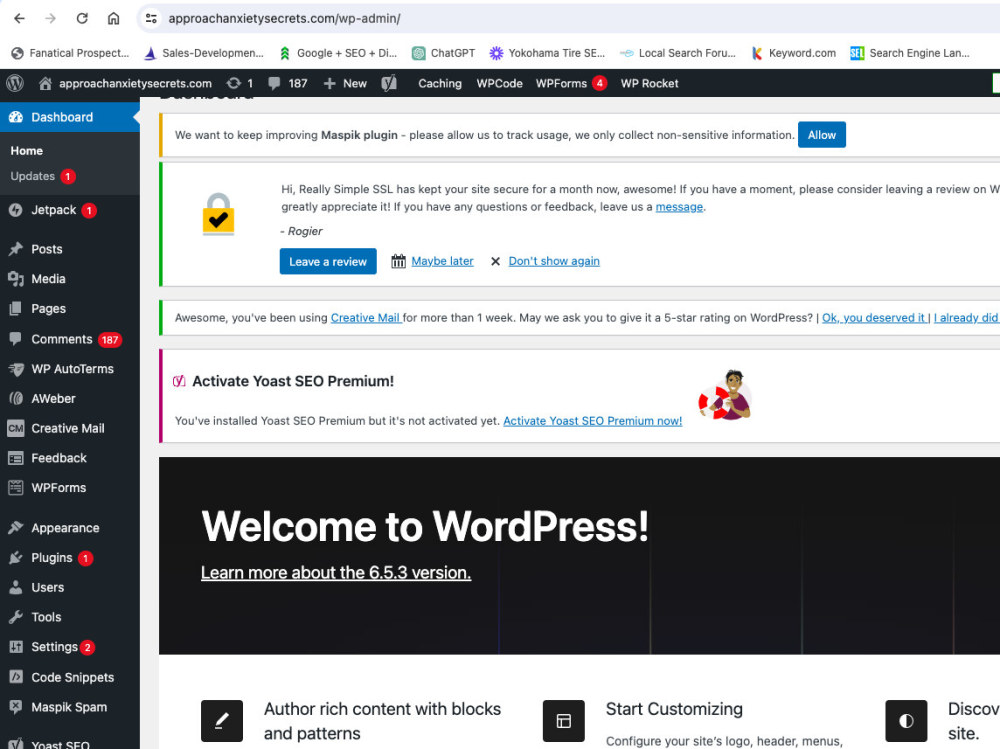Viewport: 1000px width, 749px height.
Task: Click the Yoast assistant illustration
Action: pyautogui.click(x=726, y=395)
